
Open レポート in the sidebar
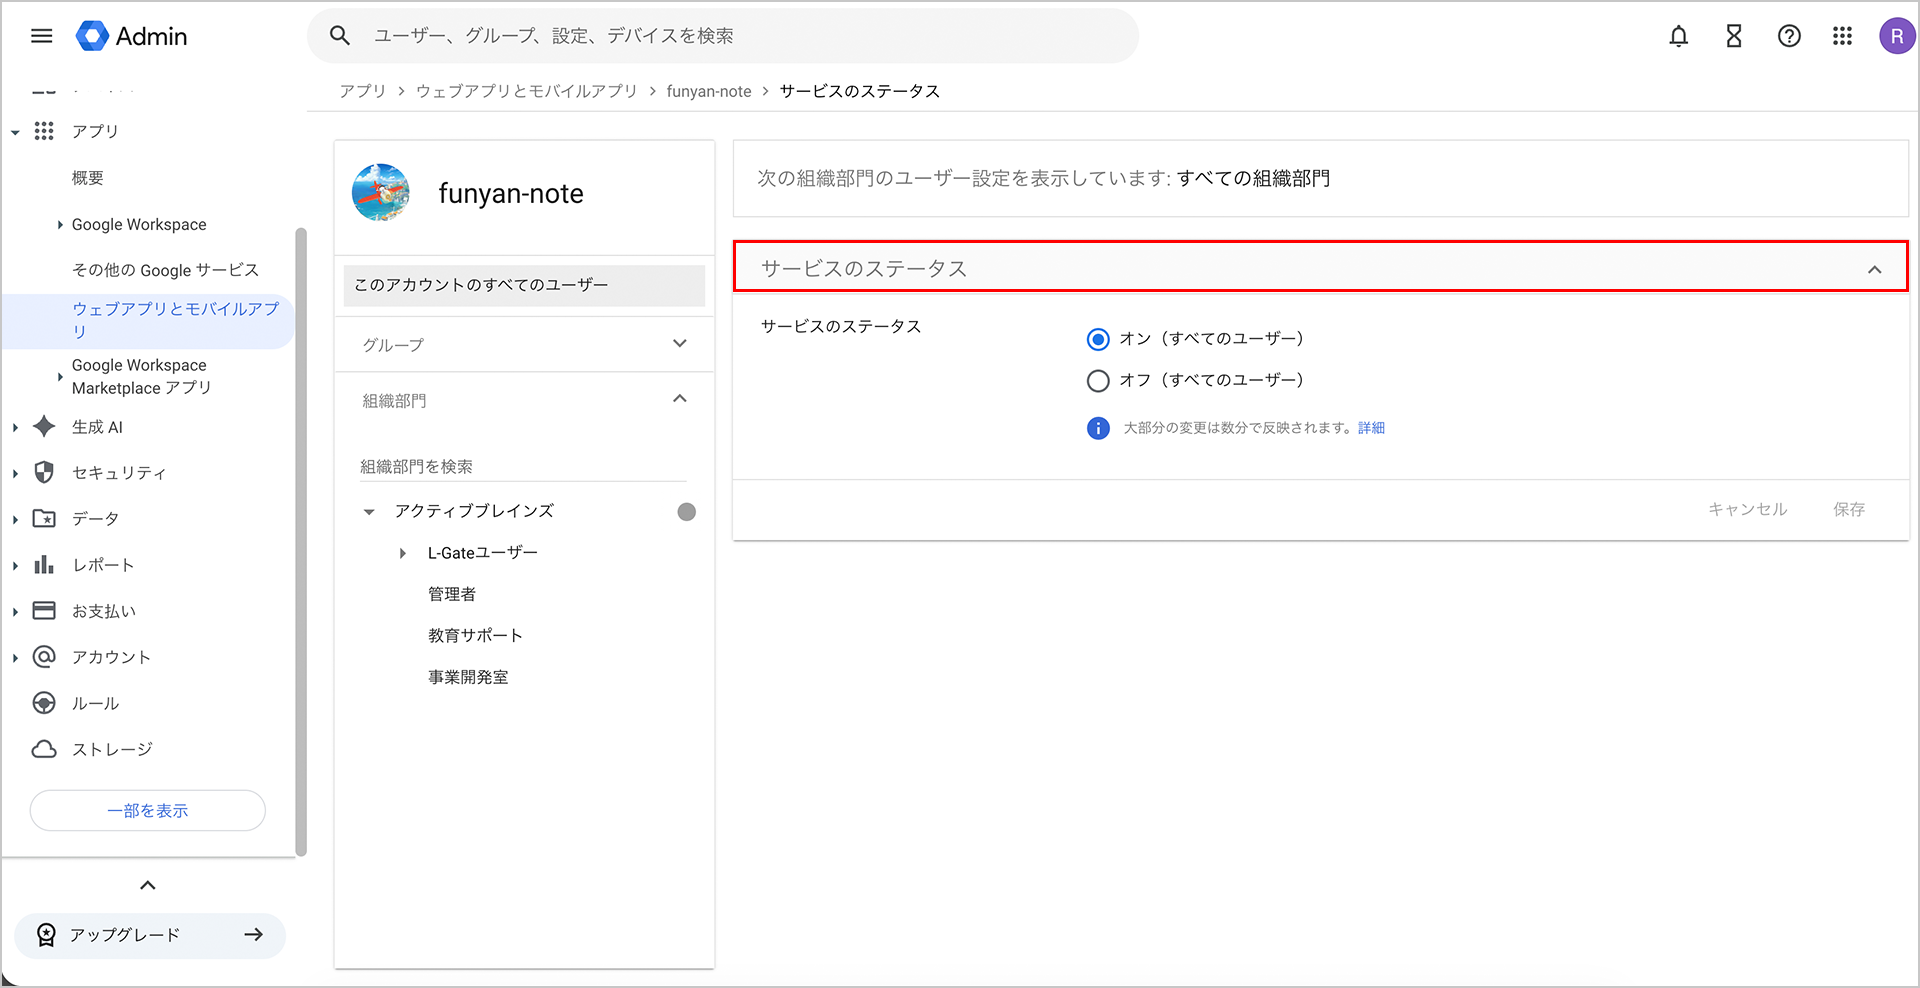[x=102, y=565]
